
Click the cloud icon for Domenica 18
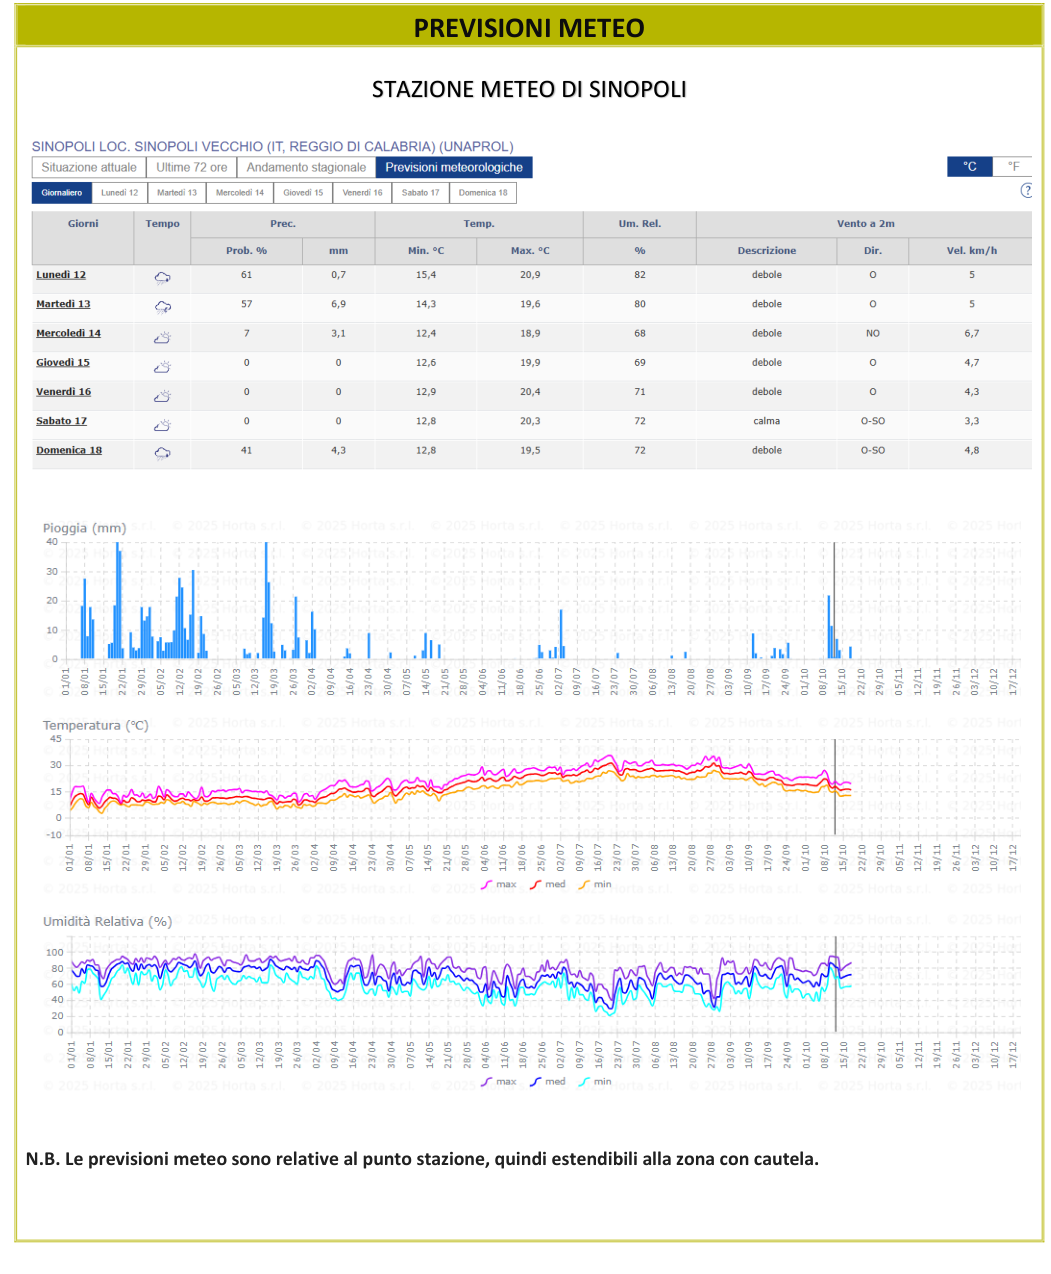click(x=162, y=453)
